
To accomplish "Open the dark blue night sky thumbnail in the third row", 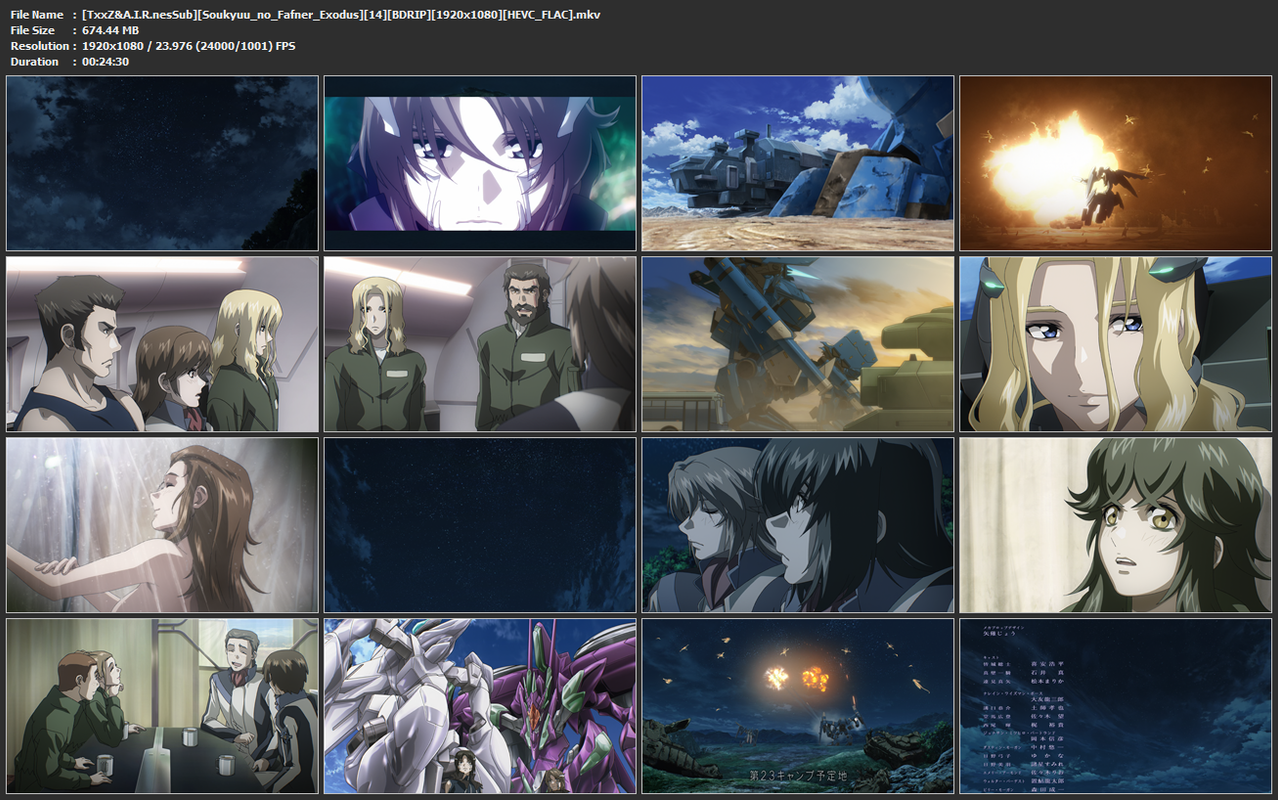I will pos(480,525).
